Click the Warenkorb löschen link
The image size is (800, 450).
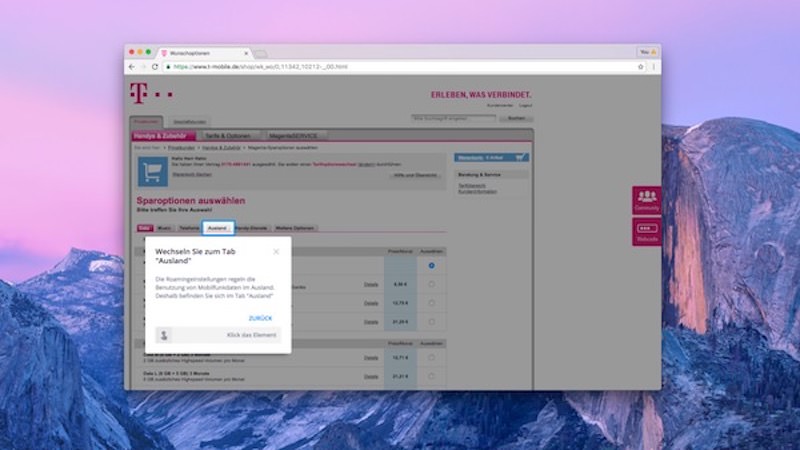tap(192, 174)
